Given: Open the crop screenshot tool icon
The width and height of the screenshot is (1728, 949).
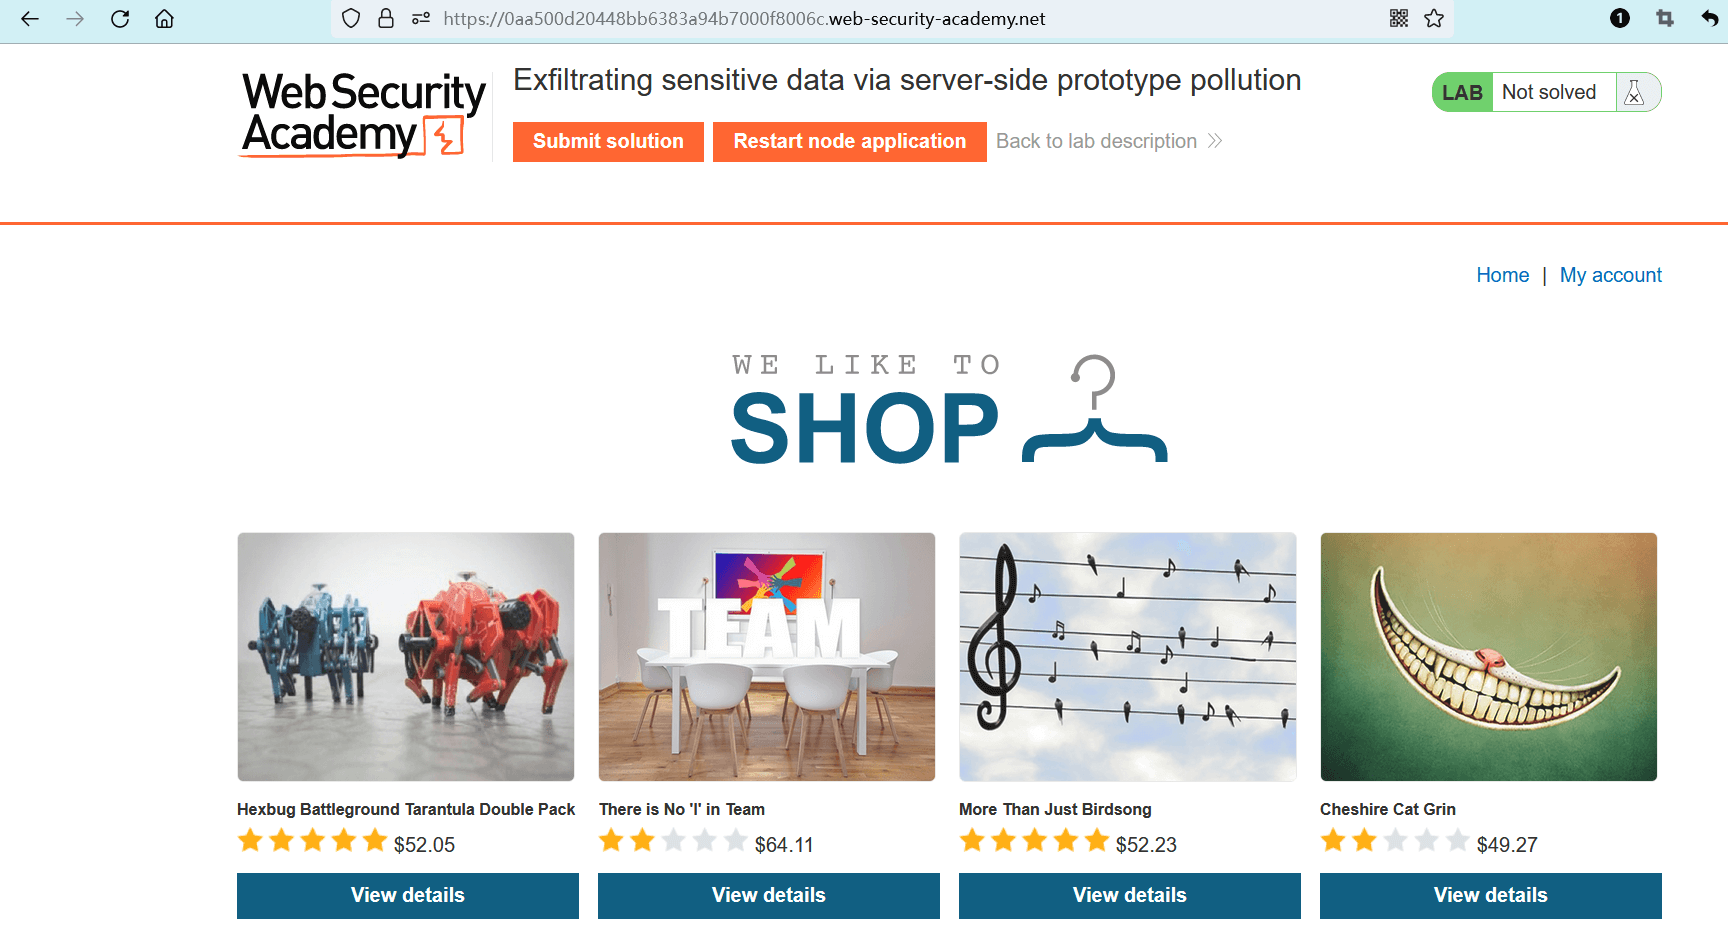Looking at the screenshot, I should coord(1665,19).
